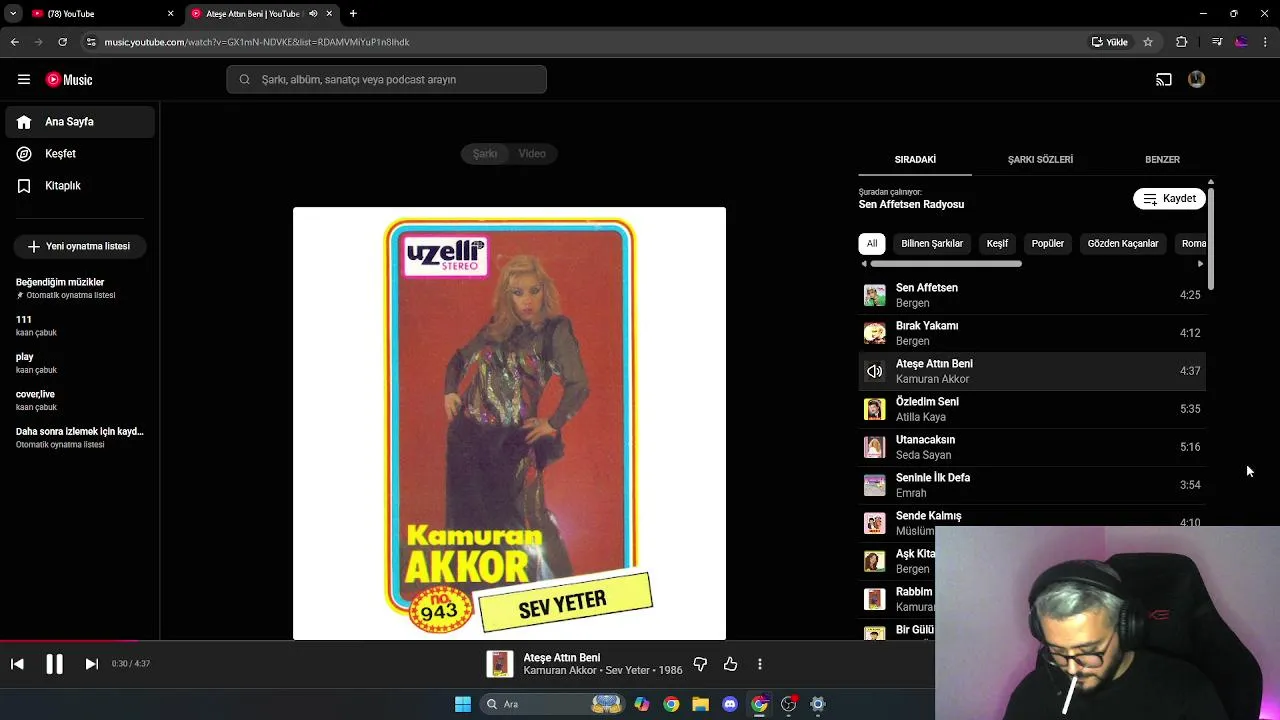Dislike Ateşe Attın Beni
This screenshot has width=1280, height=720.
click(700, 664)
